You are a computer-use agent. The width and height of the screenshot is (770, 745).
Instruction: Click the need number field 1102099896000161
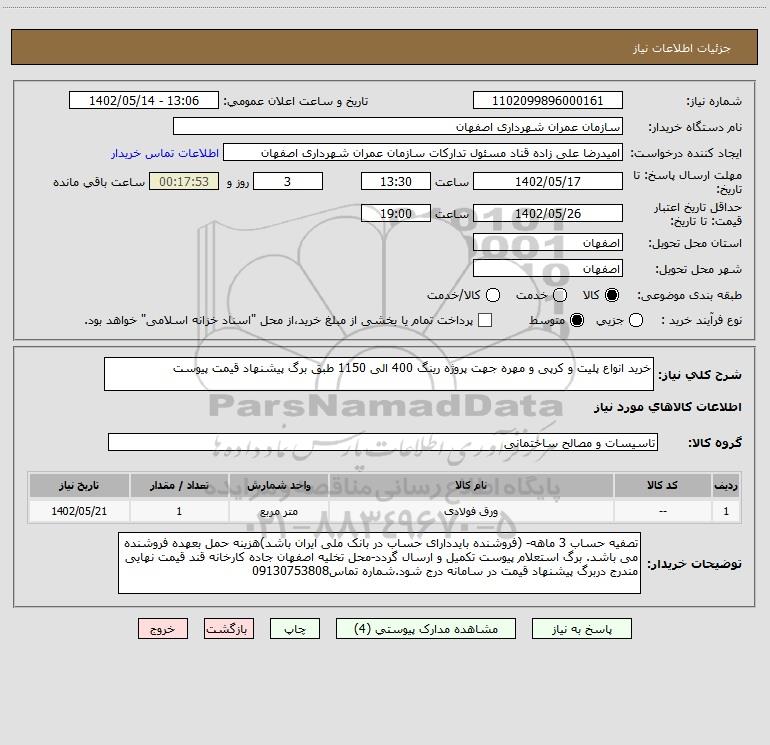[548, 100]
